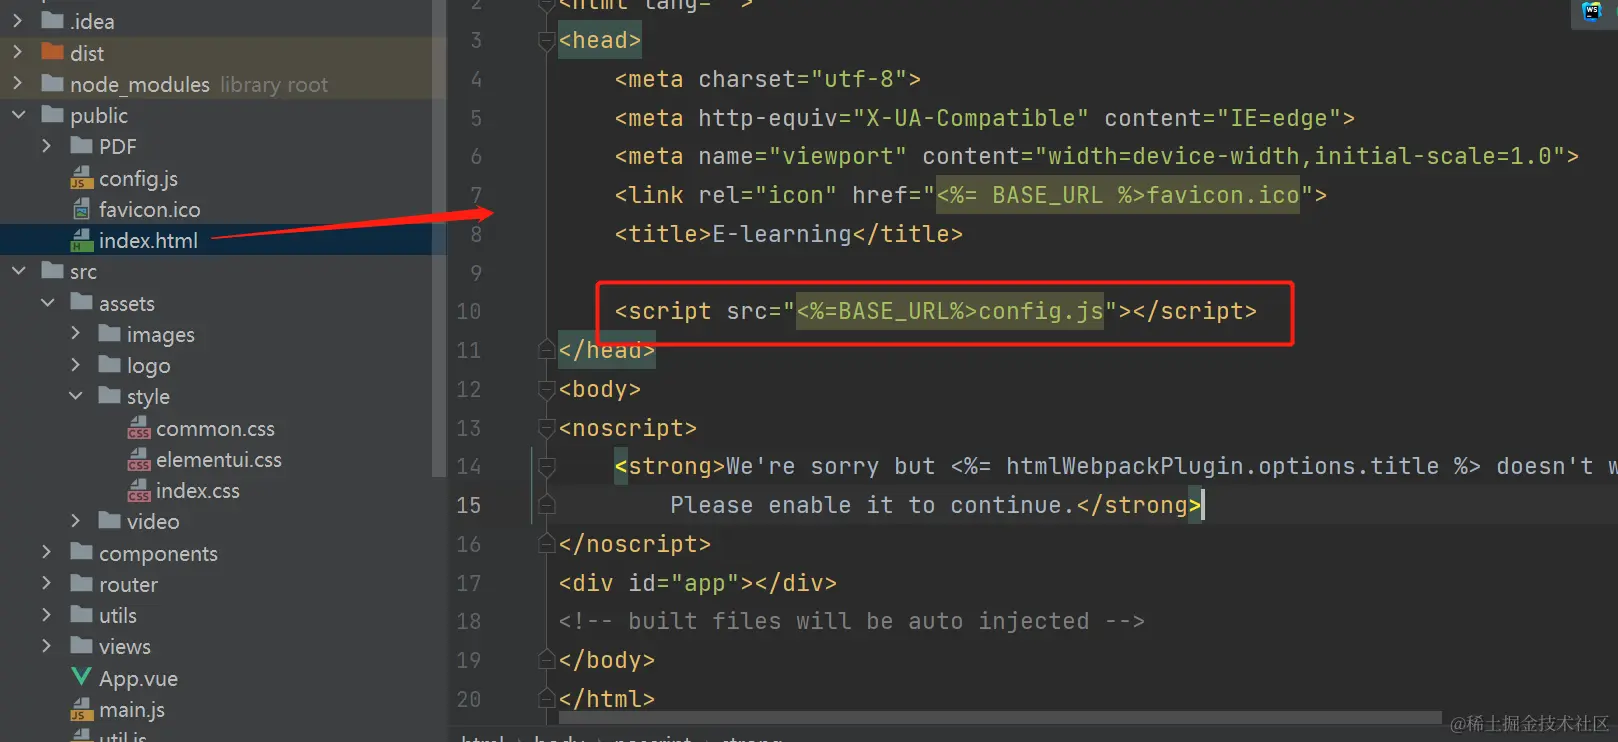Expand the .idea folder chevron

pyautogui.click(x=17, y=20)
